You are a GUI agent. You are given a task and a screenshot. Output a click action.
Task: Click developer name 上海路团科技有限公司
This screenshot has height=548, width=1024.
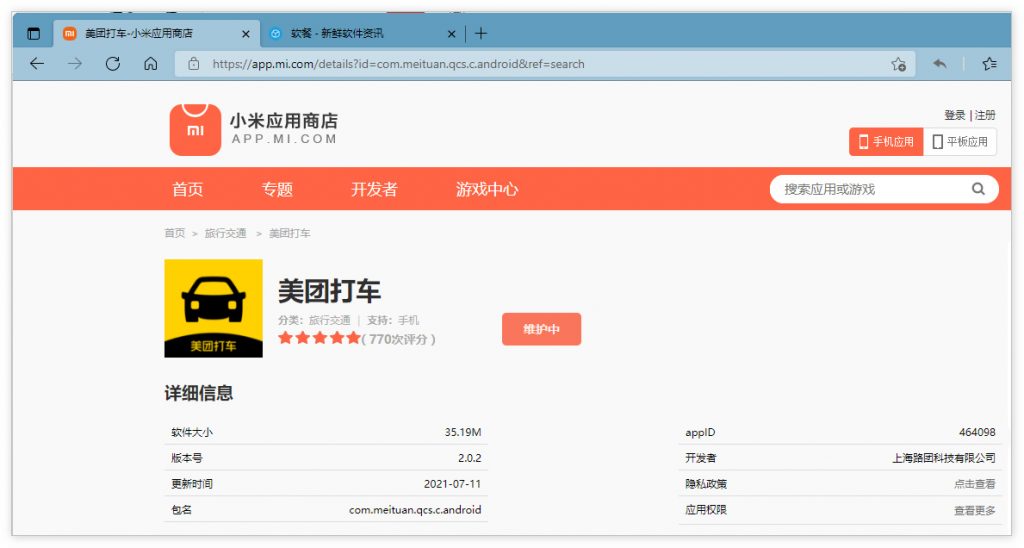click(944, 458)
